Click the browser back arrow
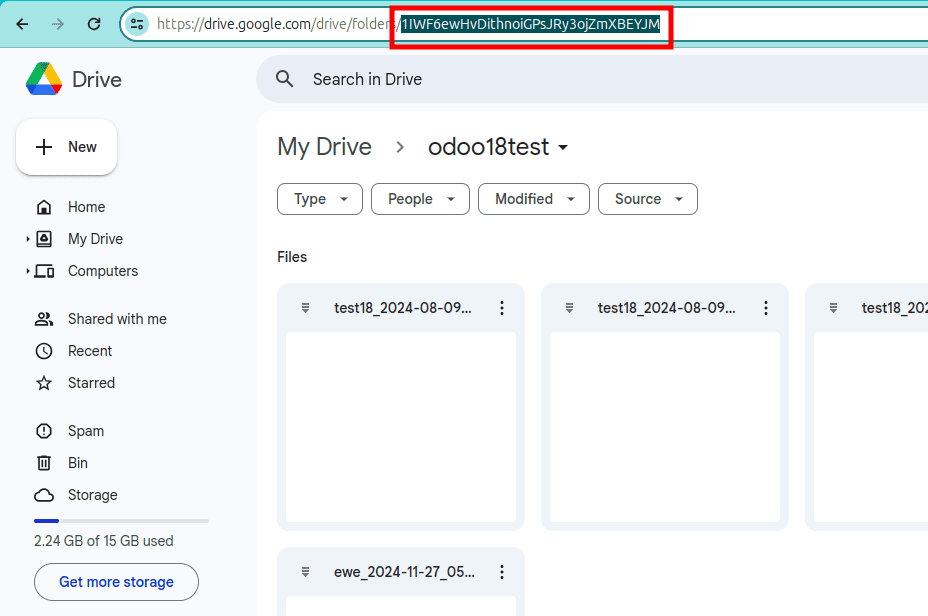Viewport: 928px width, 616px height. (x=23, y=24)
